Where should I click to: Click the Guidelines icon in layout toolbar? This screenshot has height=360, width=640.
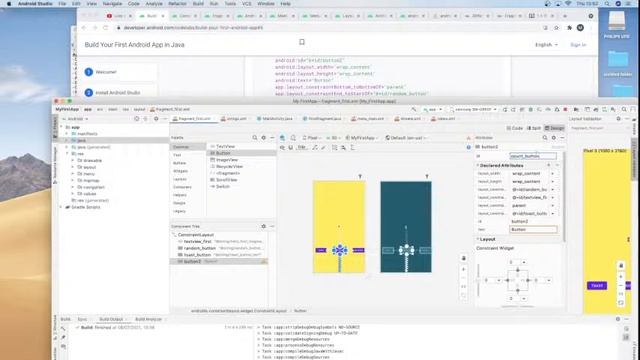352,147
